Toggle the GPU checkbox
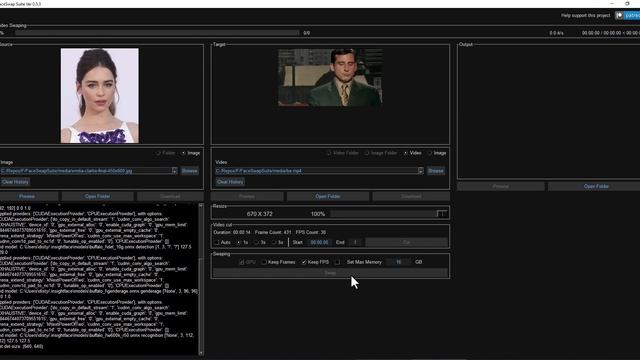Screen dimensions: 640x360 (x=242, y=262)
